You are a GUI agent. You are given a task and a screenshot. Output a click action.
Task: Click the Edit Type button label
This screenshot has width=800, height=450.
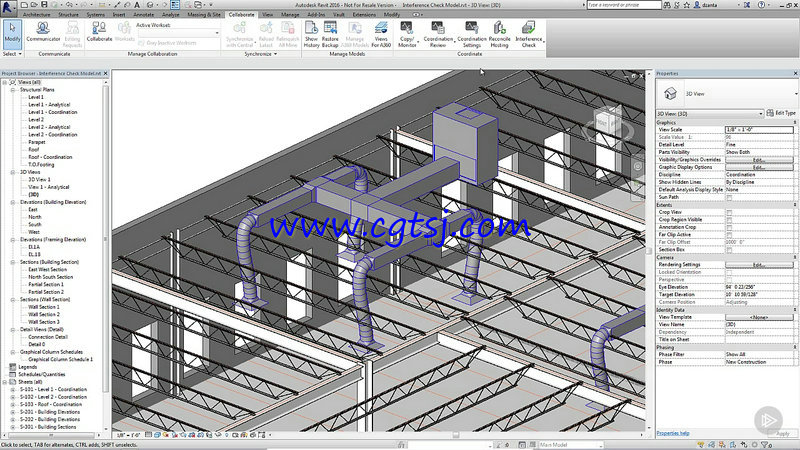tap(785, 113)
